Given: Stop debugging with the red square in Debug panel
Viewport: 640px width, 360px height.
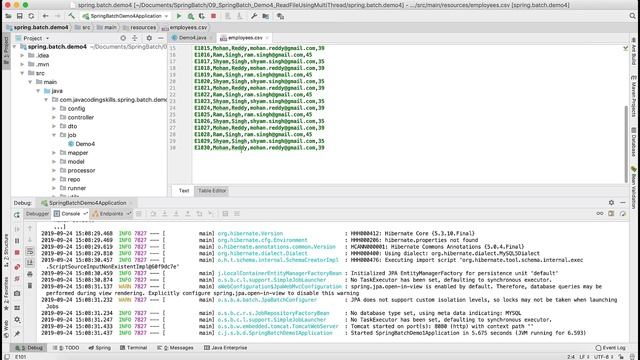Looking at the screenshot, I should click(17, 253).
